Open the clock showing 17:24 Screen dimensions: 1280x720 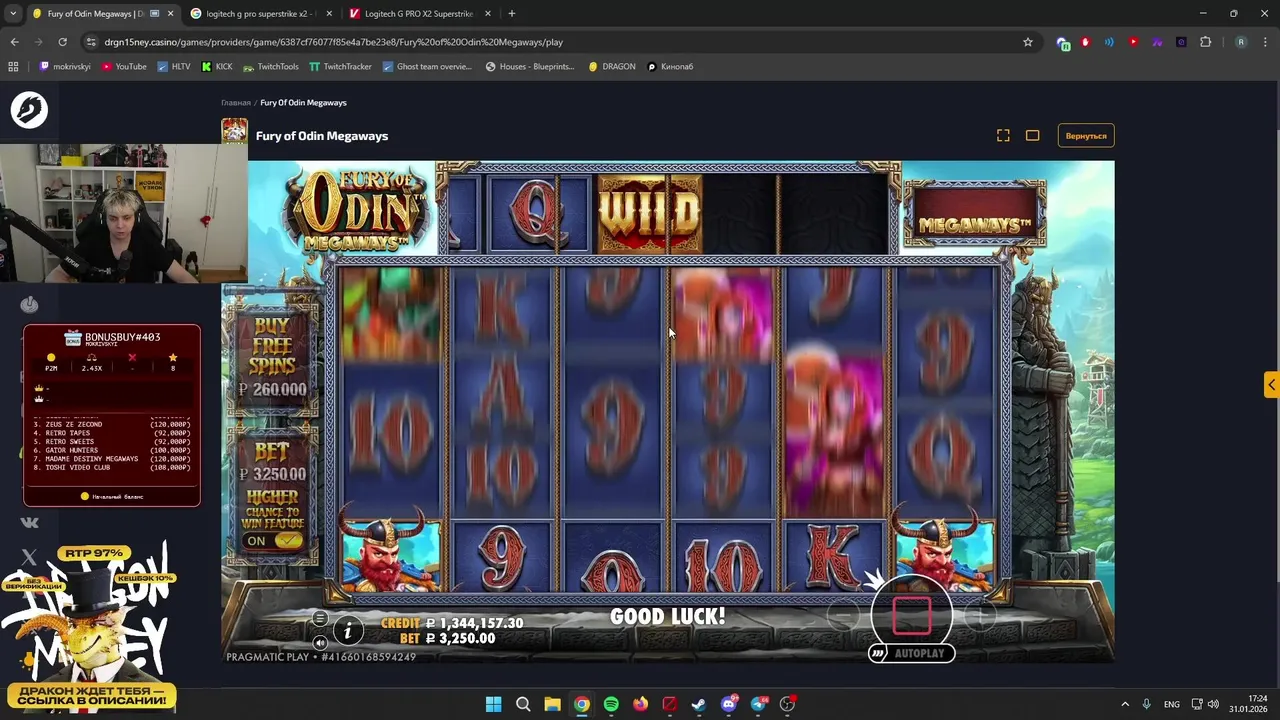[x=1248, y=704]
